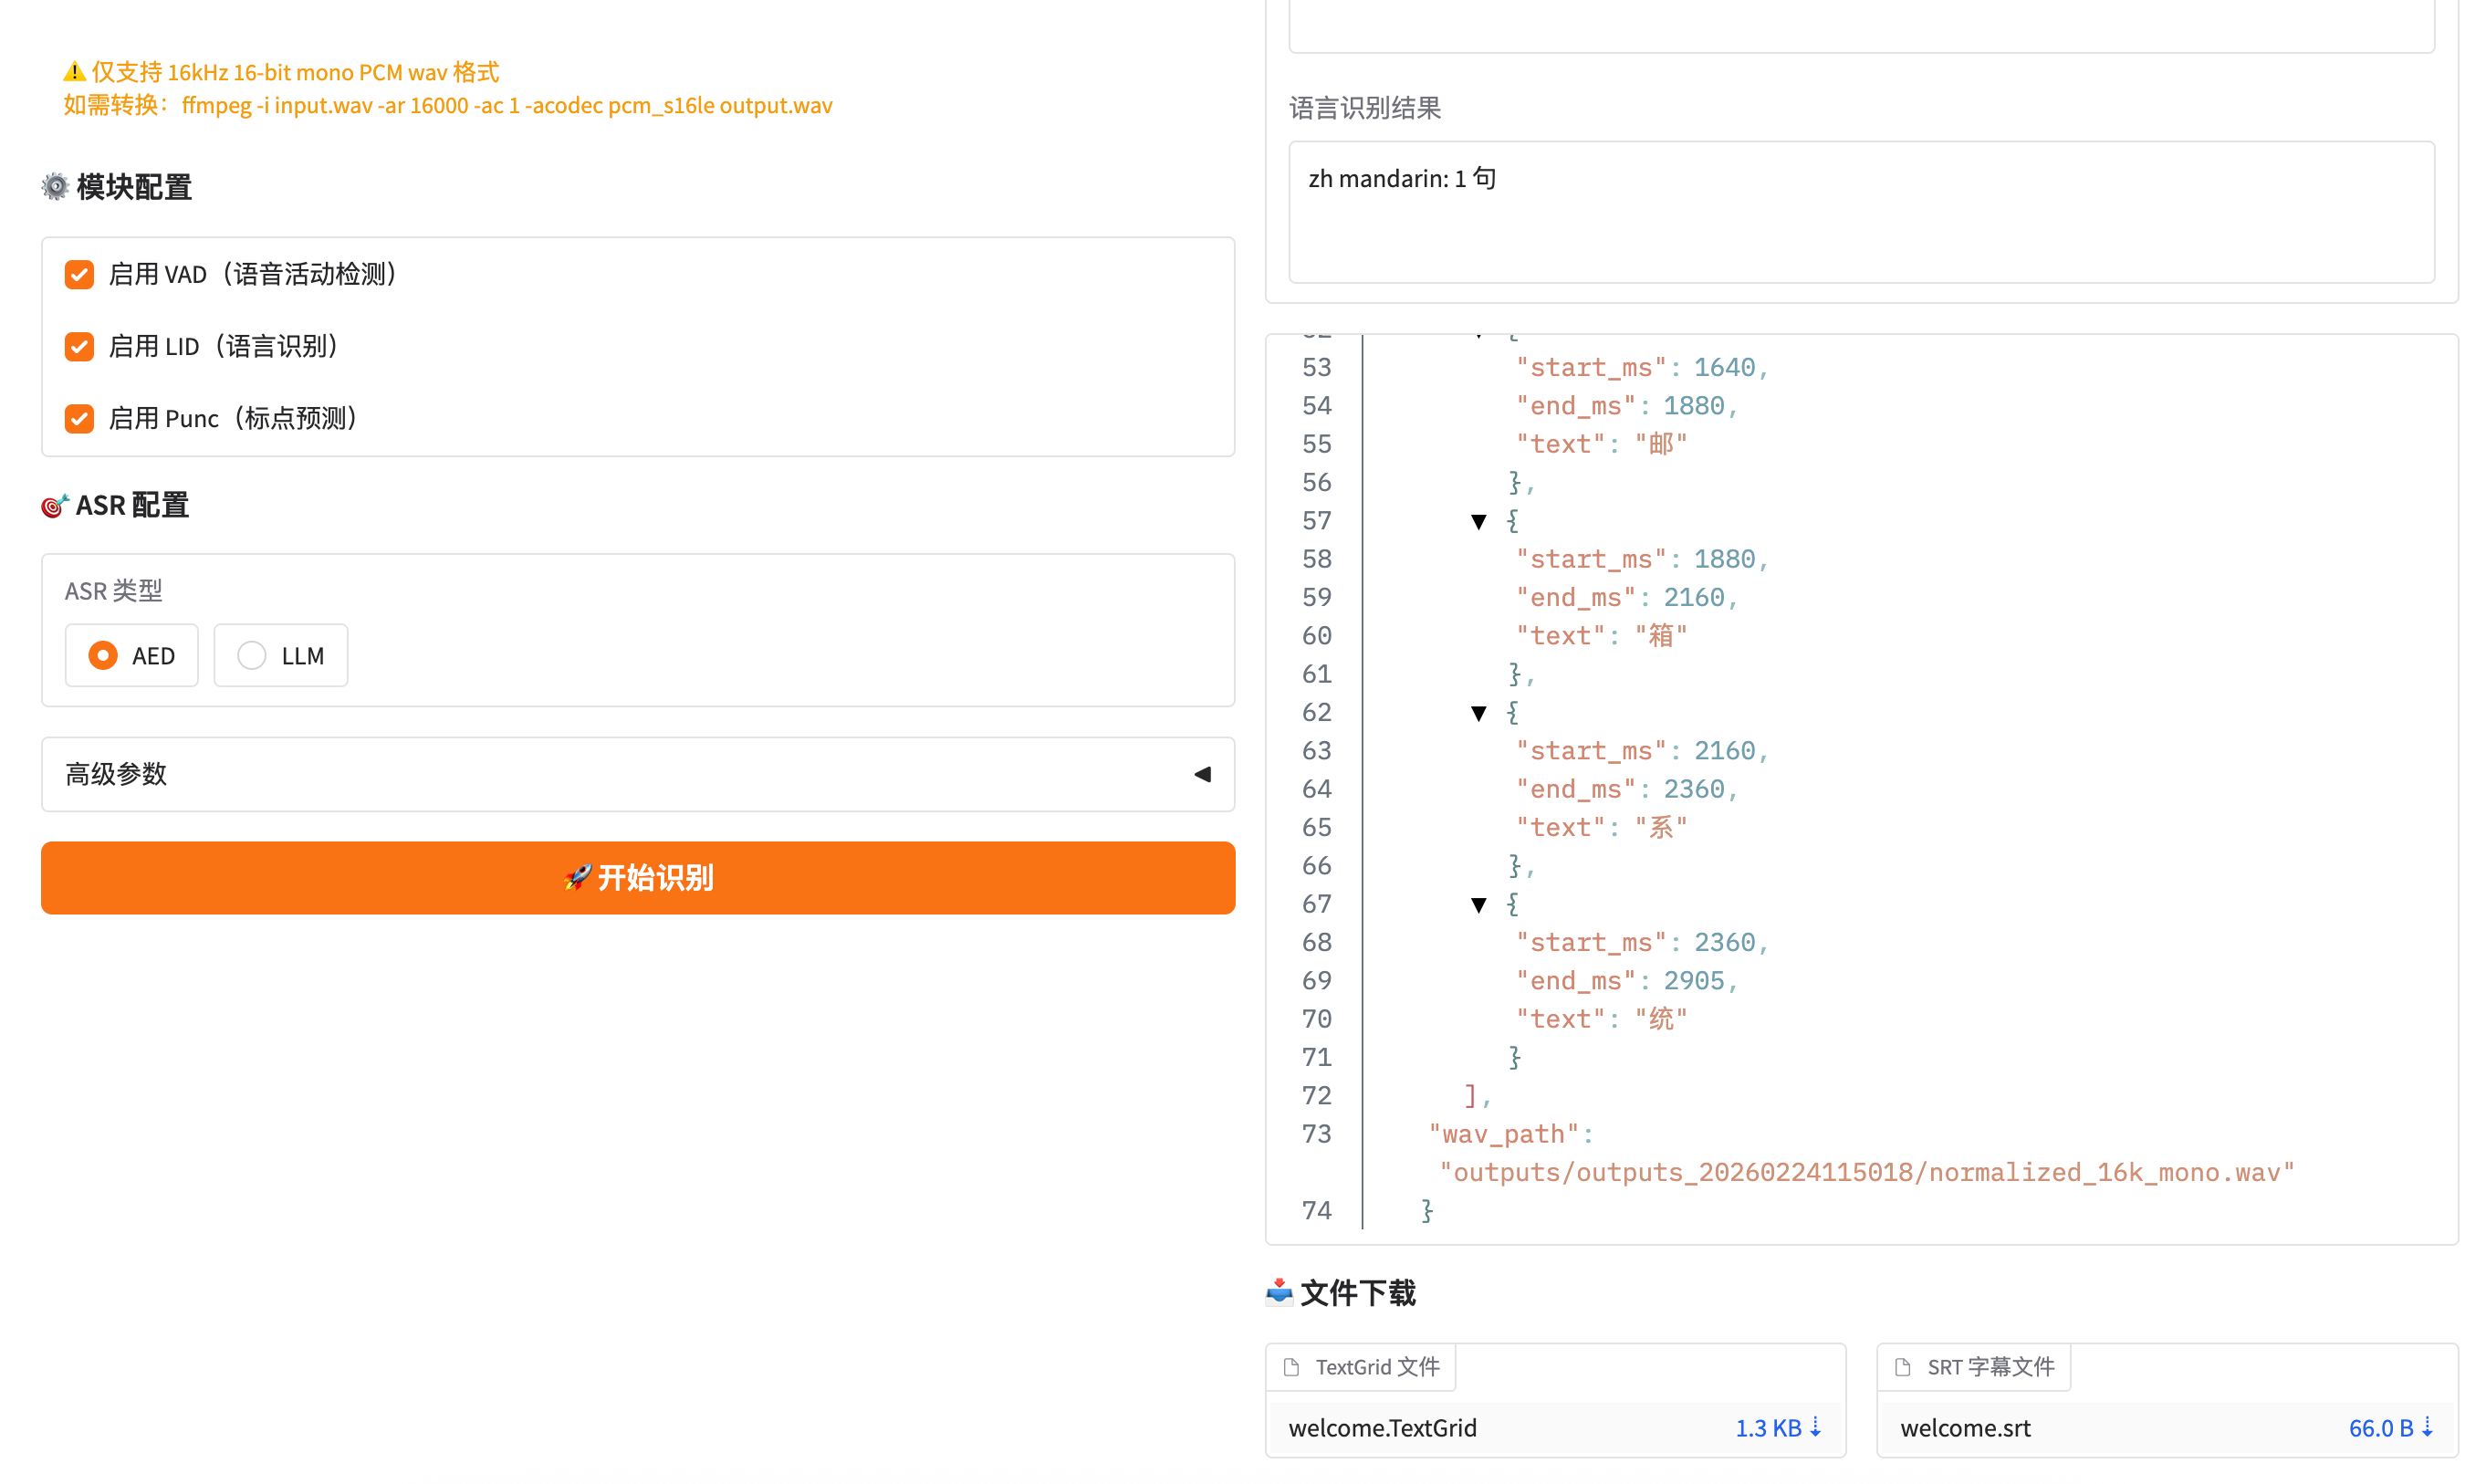The image size is (2486, 1484).
Task: Click the SRT subtitle file document icon
Action: pos(1903,1367)
